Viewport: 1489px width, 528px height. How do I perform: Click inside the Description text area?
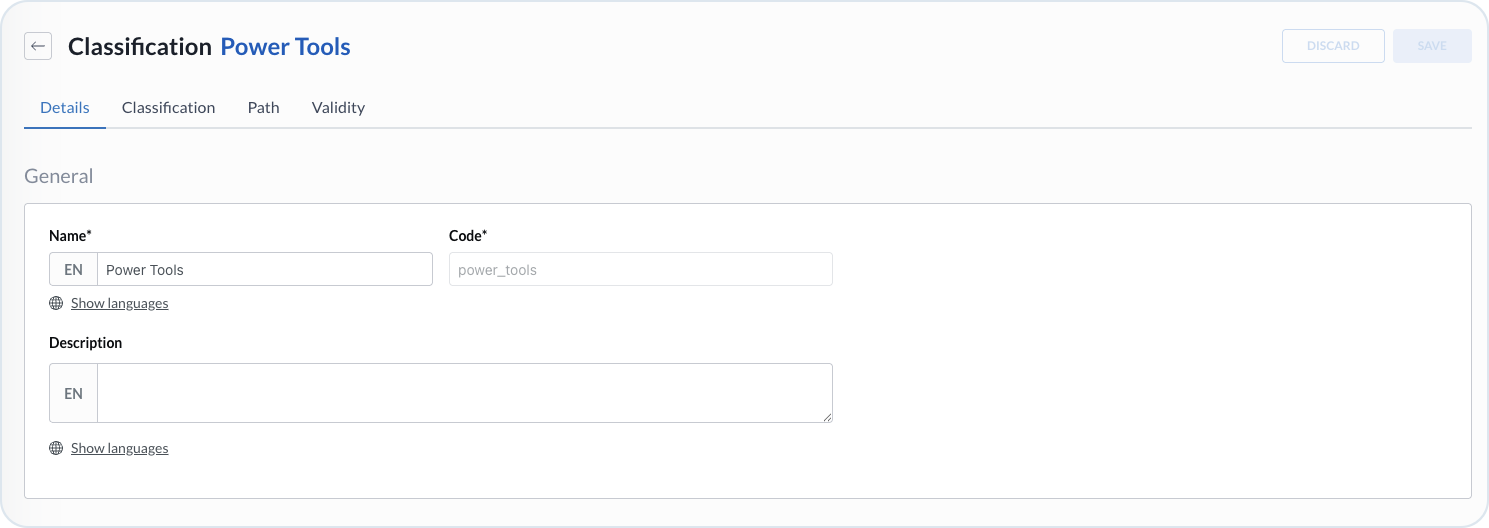click(464, 393)
